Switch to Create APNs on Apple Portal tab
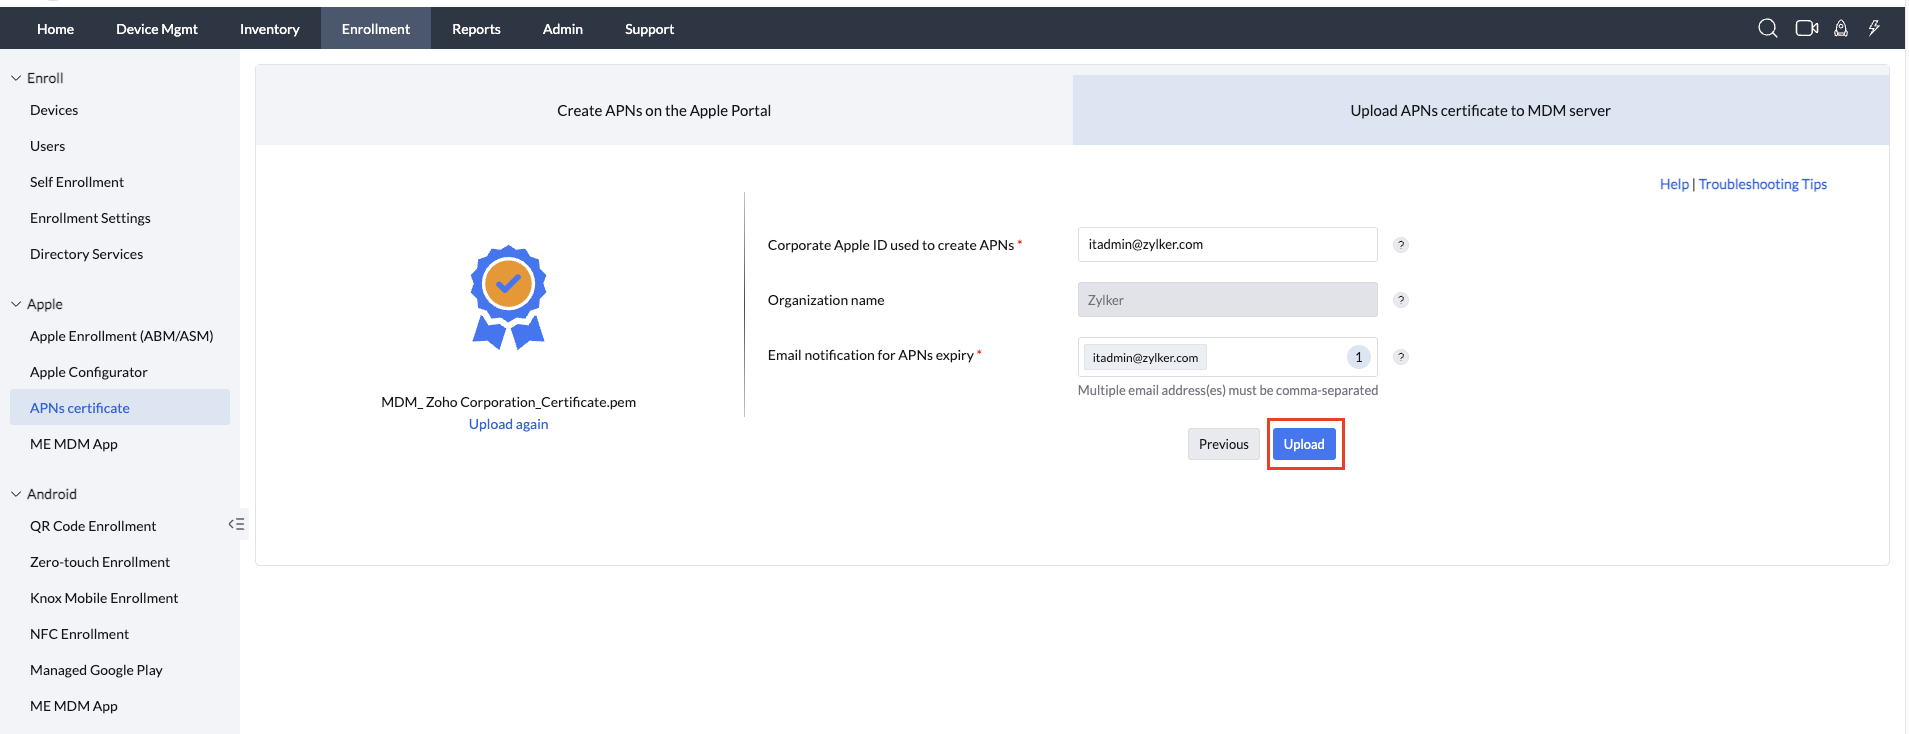This screenshot has width=1909, height=734. [664, 111]
